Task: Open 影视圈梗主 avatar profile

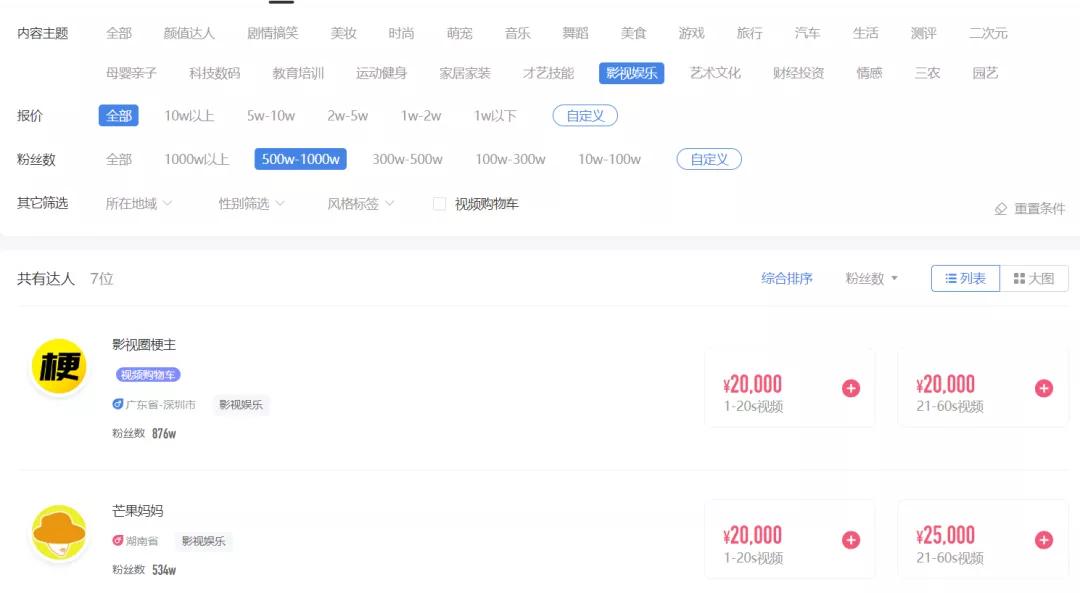Action: [x=59, y=366]
